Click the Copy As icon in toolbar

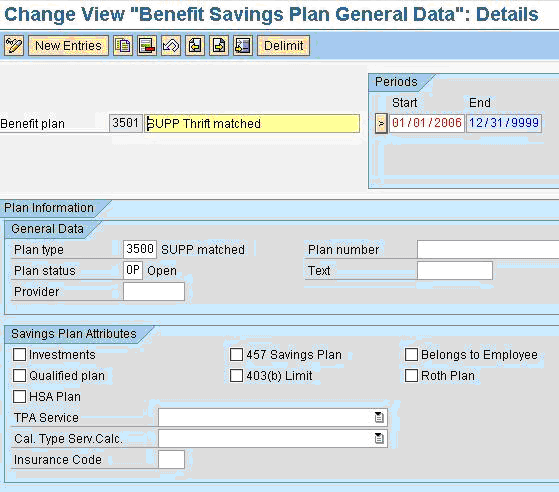(123, 46)
